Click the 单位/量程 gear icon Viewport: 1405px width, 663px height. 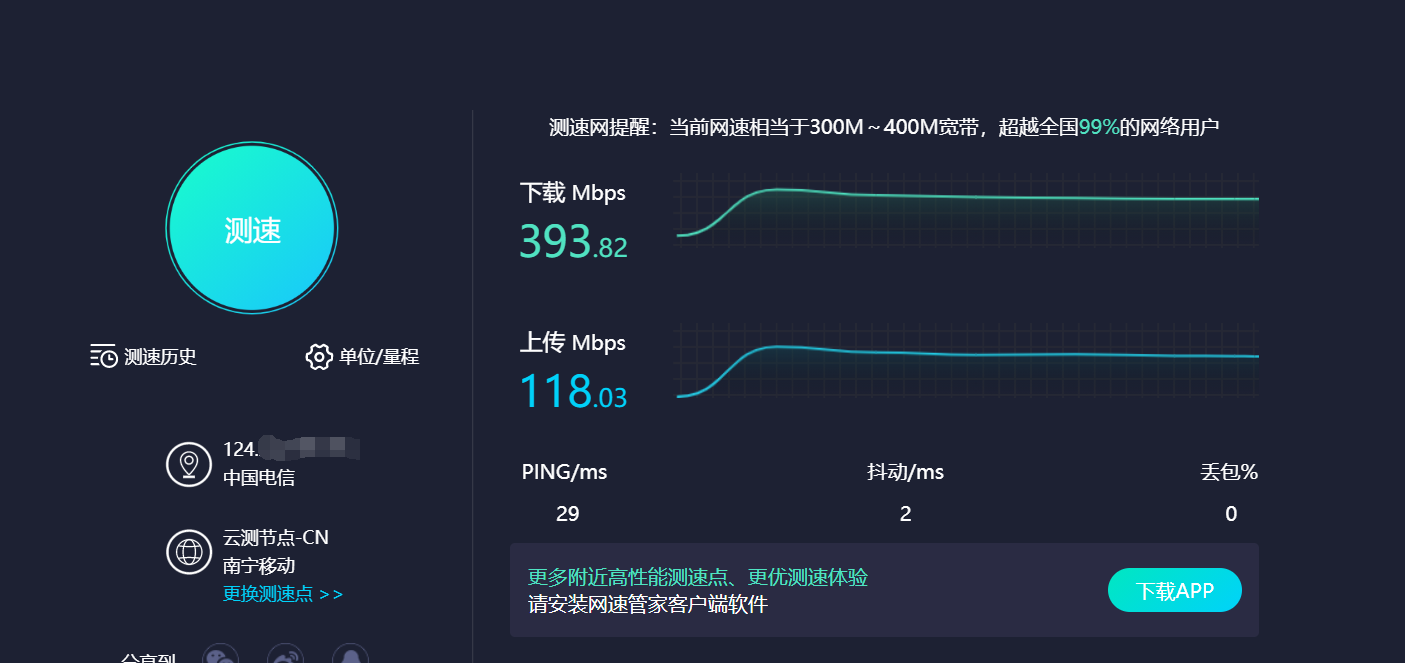[x=318, y=356]
